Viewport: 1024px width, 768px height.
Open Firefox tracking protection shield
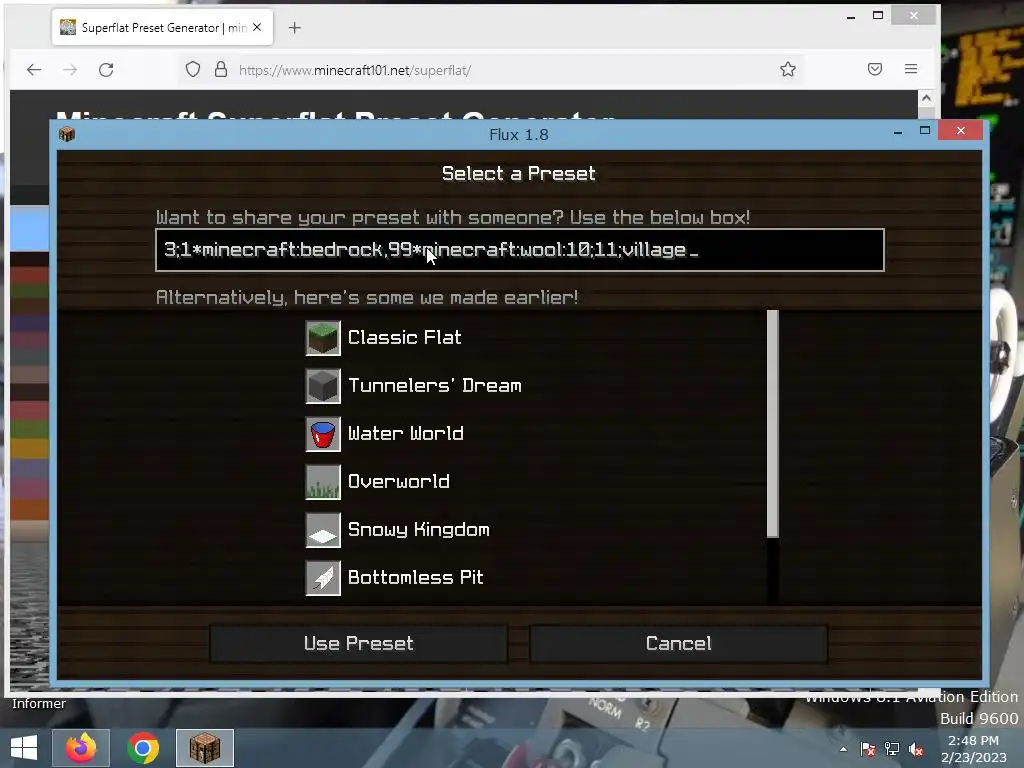tap(193, 69)
